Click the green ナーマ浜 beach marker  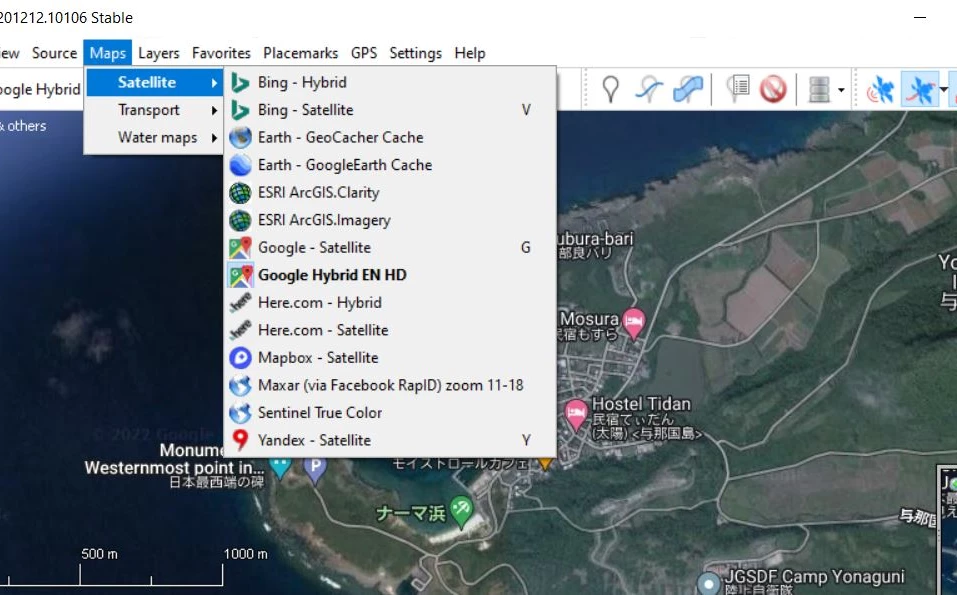(460, 510)
